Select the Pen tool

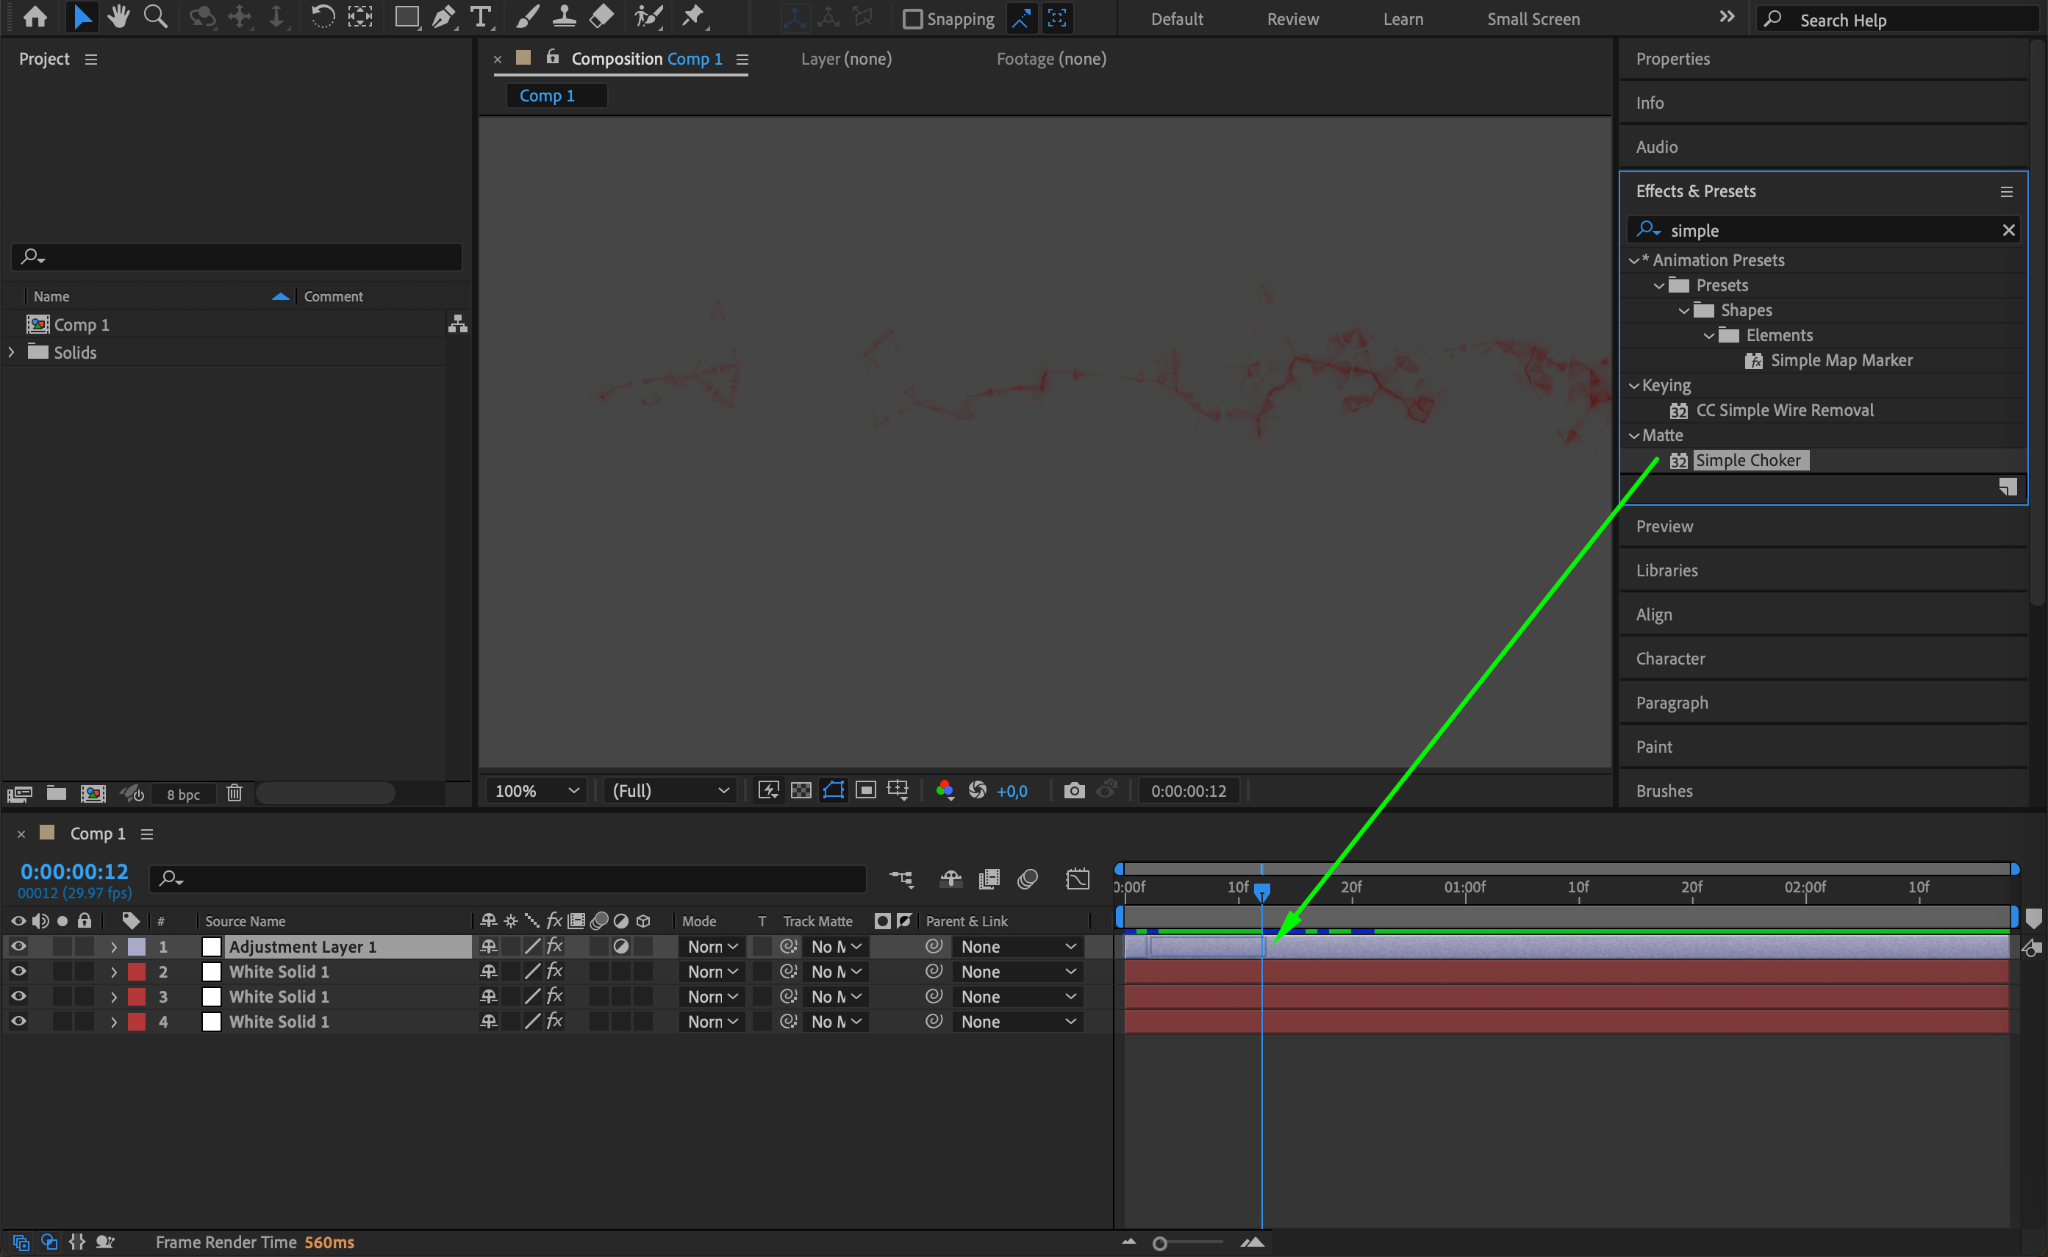click(x=443, y=17)
